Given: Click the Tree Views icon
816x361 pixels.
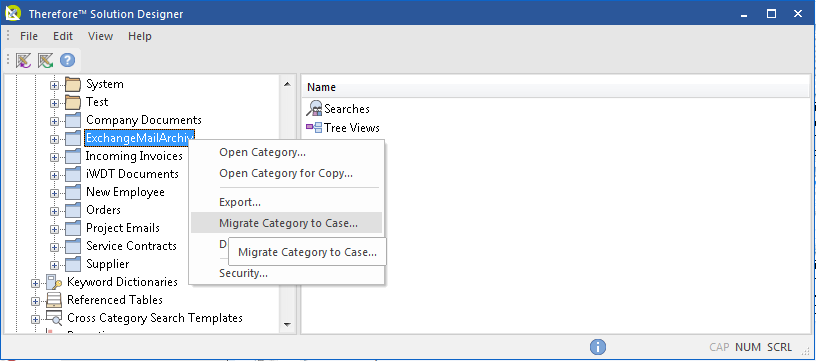Looking at the screenshot, I should [x=314, y=127].
